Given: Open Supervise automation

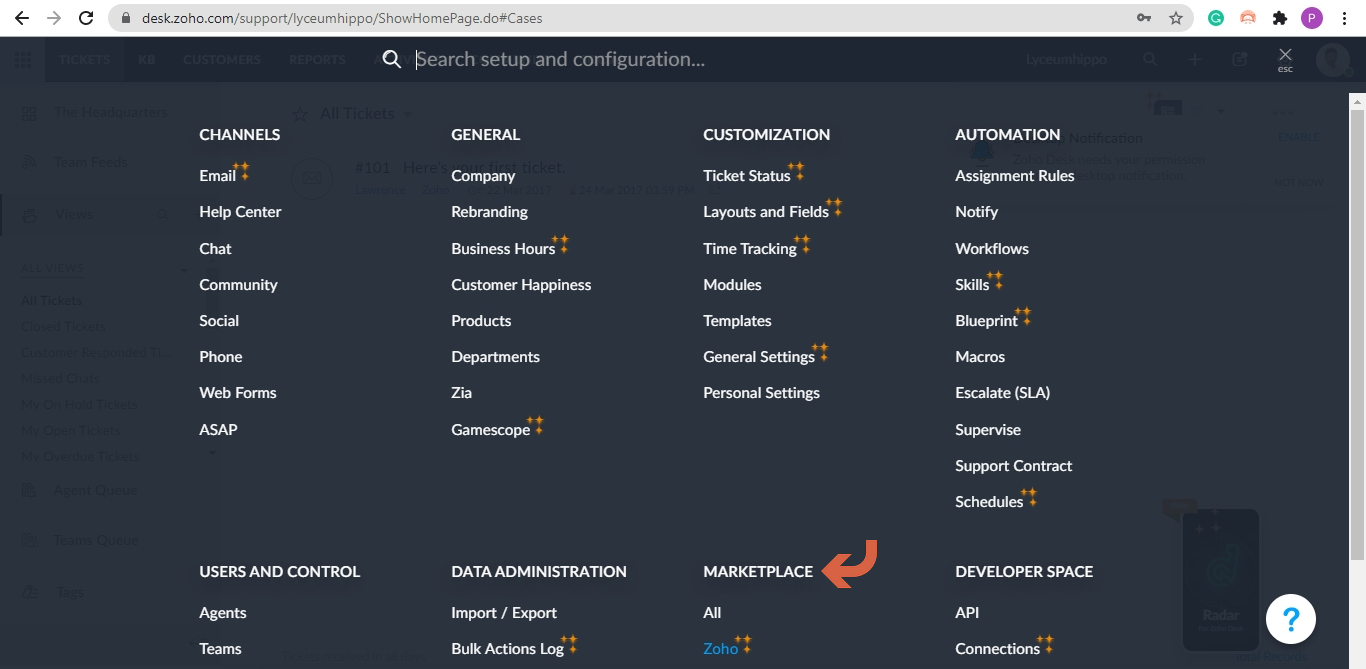Looking at the screenshot, I should [988, 429].
